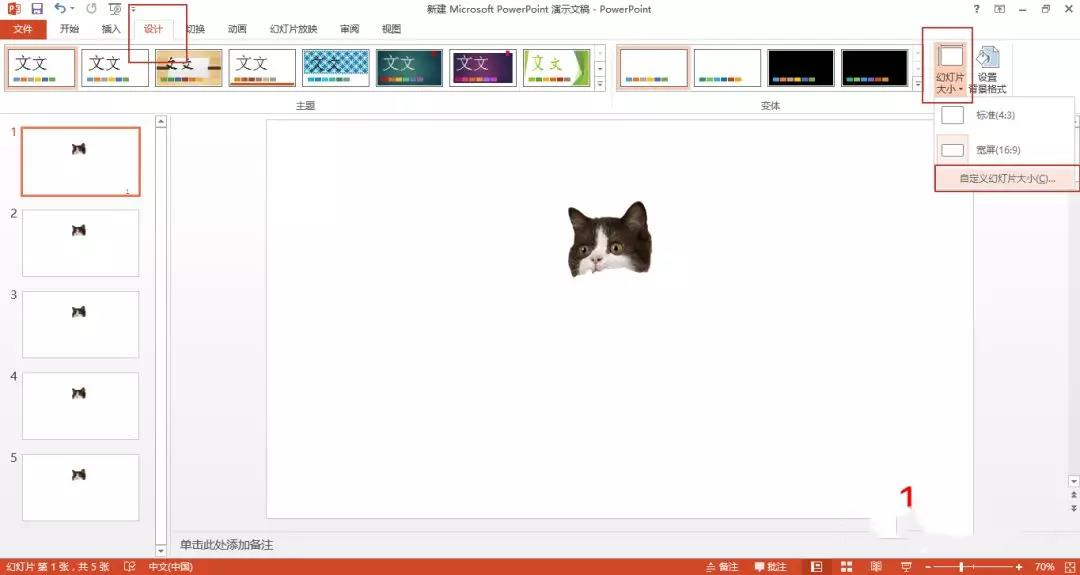Expand the variants gallery more arrow
Viewport: 1080px width, 575px height.
[x=917, y=84]
